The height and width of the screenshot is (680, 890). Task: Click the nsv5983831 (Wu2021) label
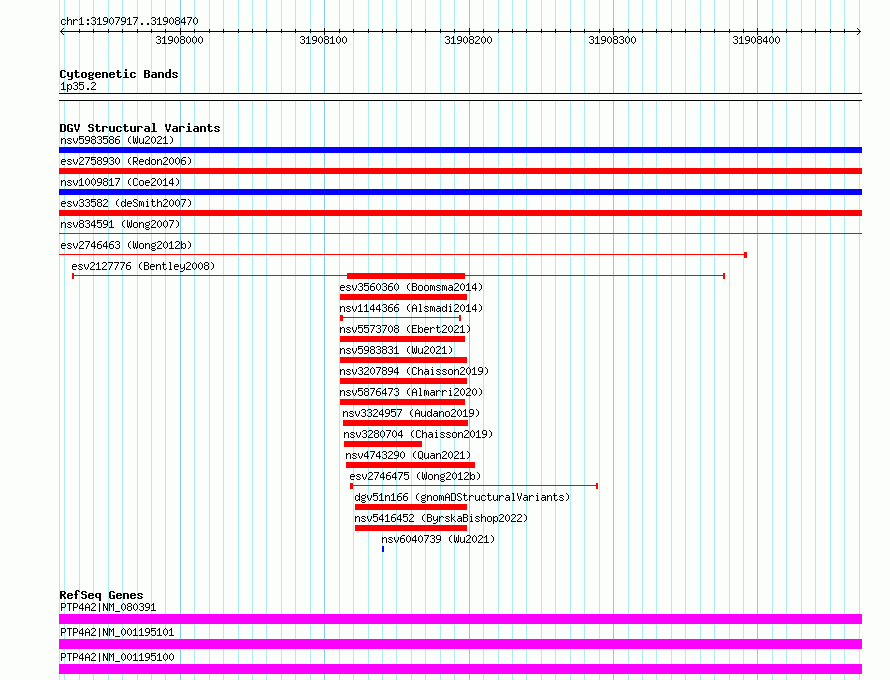tap(396, 350)
